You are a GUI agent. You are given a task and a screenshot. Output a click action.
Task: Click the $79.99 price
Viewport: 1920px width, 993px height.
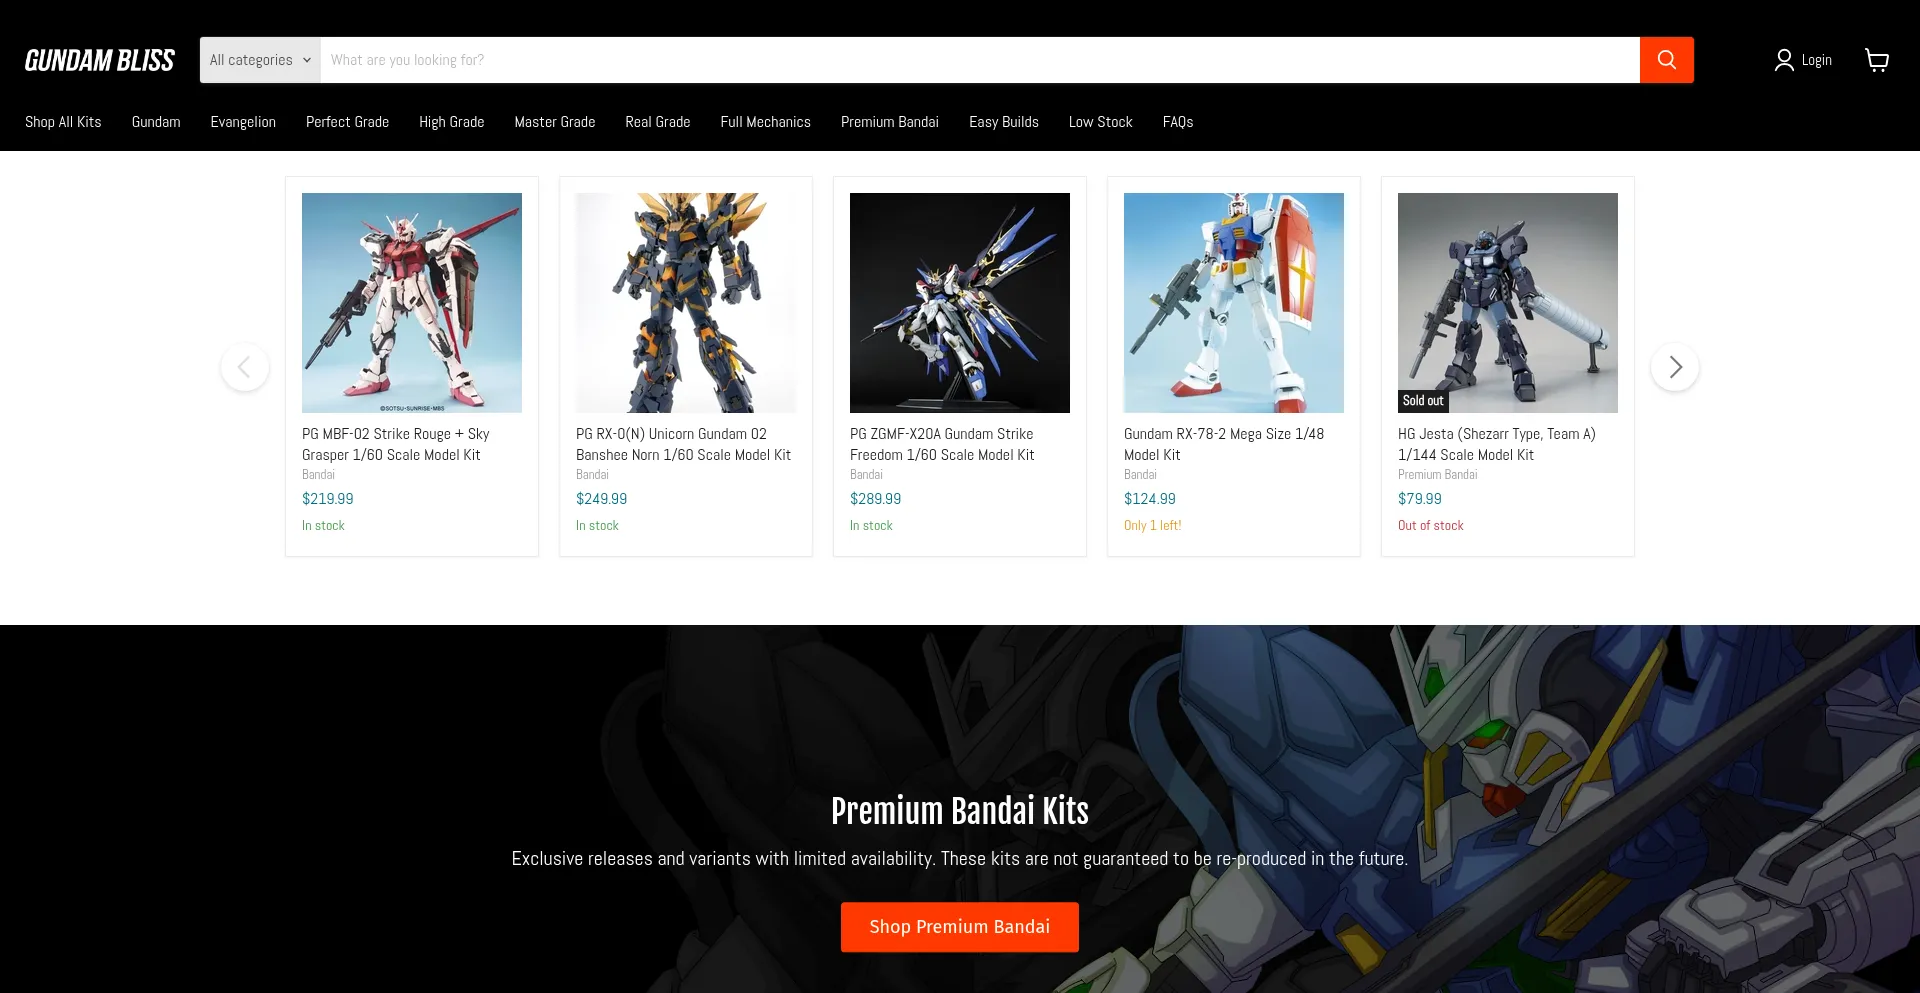1420,499
